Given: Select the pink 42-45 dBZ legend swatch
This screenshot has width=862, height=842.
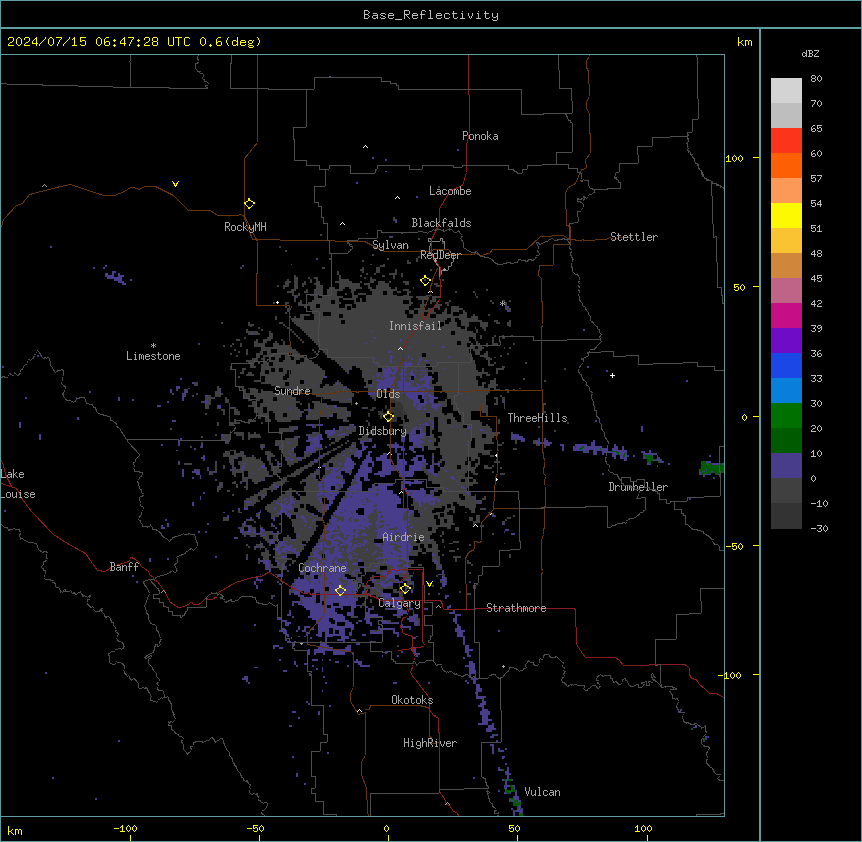Looking at the screenshot, I should tap(786, 291).
